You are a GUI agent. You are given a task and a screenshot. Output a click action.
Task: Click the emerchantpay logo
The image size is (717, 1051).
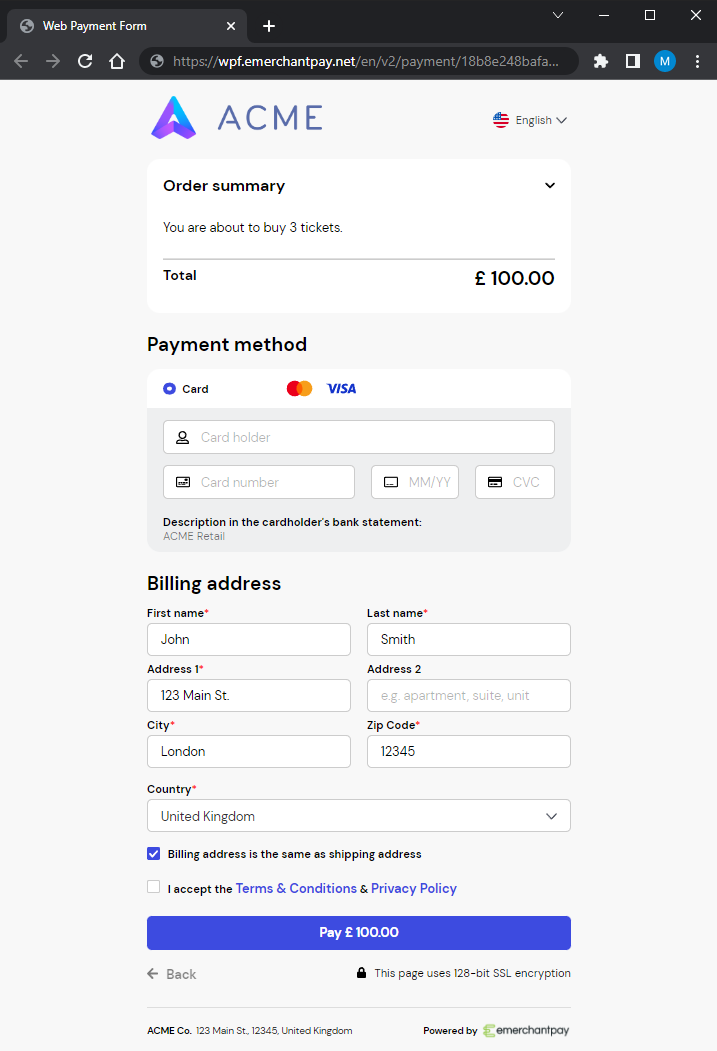(526, 1030)
